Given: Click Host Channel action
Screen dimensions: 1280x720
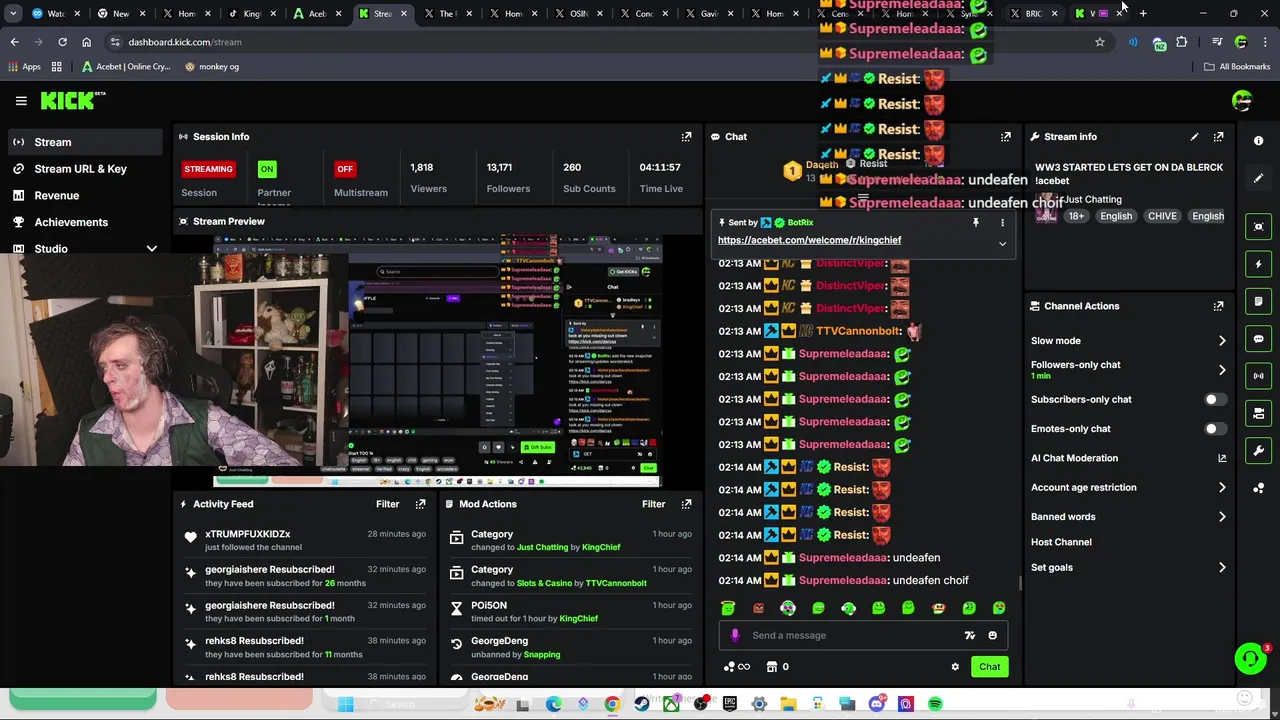Looking at the screenshot, I should click(x=1061, y=542).
